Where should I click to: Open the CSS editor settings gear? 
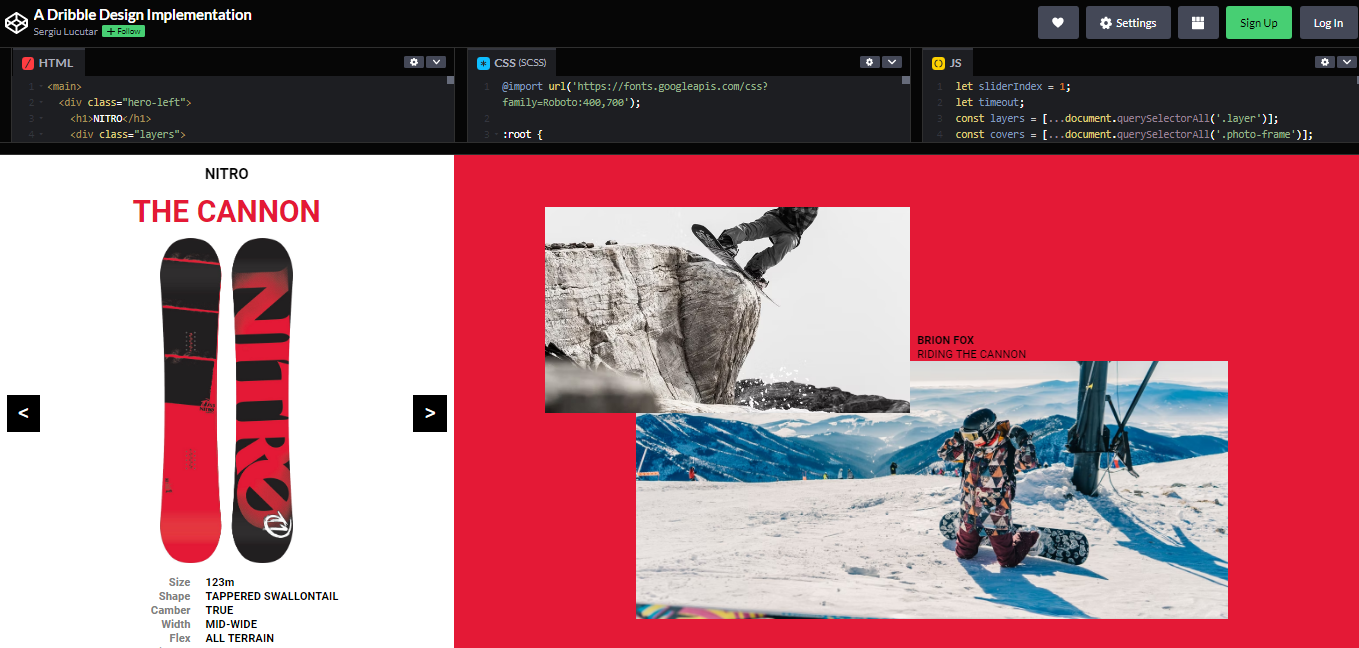[869, 61]
